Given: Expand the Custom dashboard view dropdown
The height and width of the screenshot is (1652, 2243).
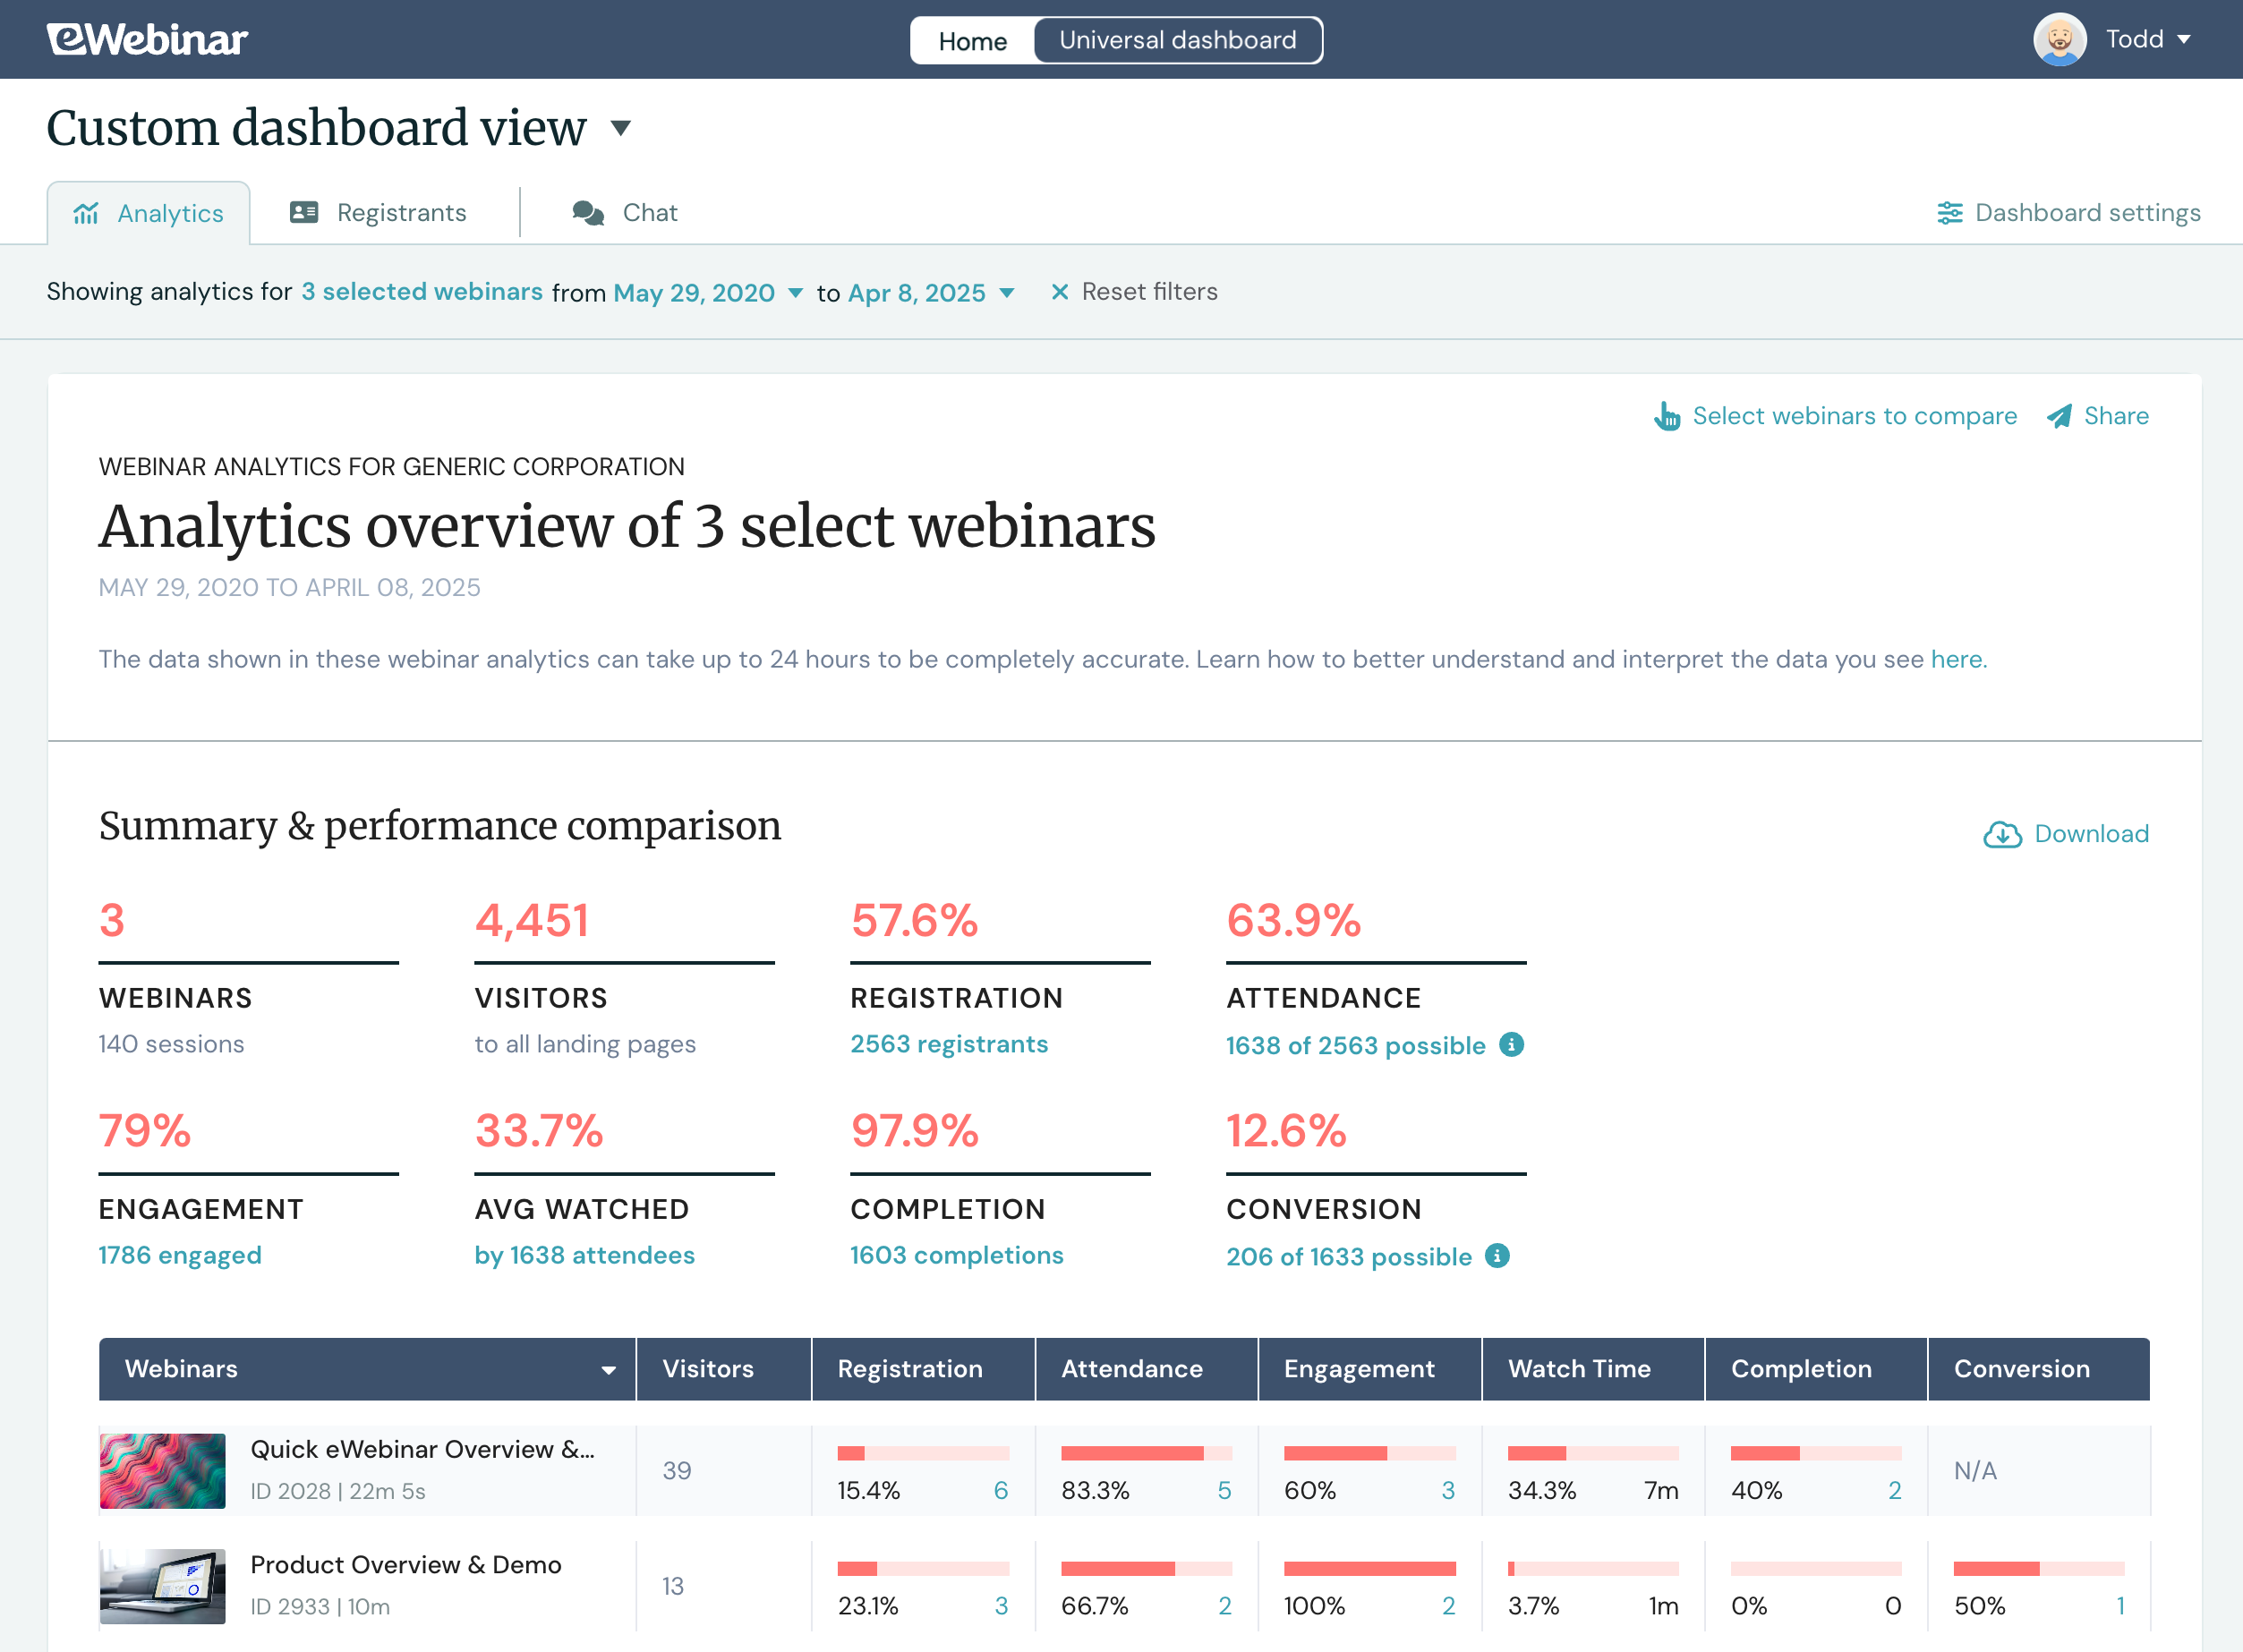Looking at the screenshot, I should [x=620, y=129].
